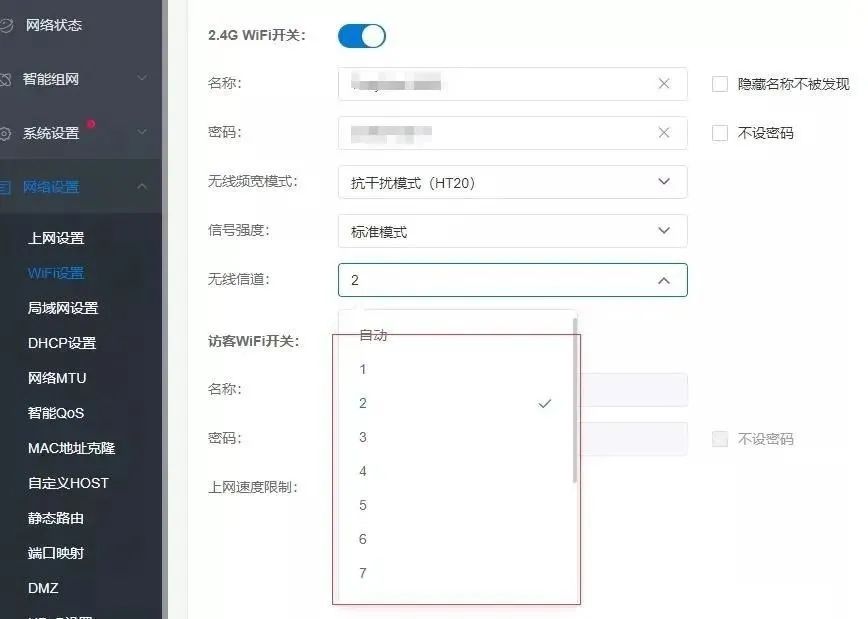Open the 无线频宽模式 dropdown
Viewport: 868px width, 619px height.
pos(513,182)
